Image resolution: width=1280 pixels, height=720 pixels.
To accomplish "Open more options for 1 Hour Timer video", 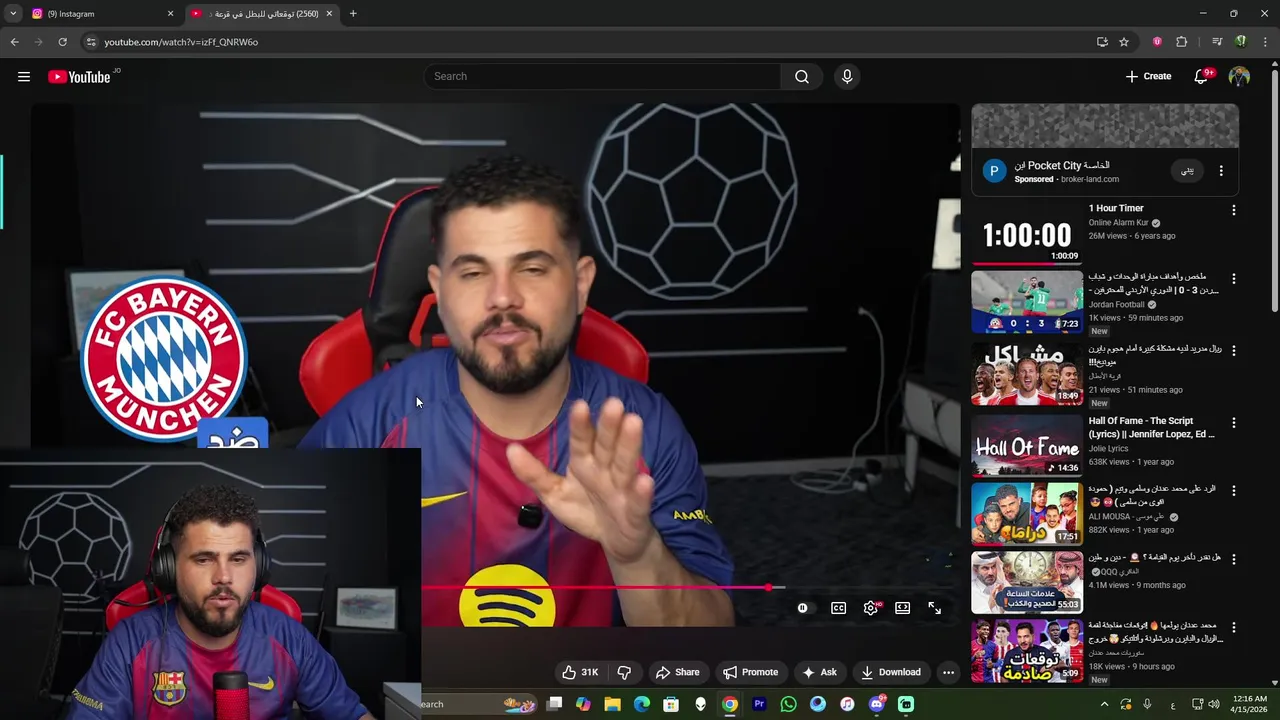I will pos(1233,210).
